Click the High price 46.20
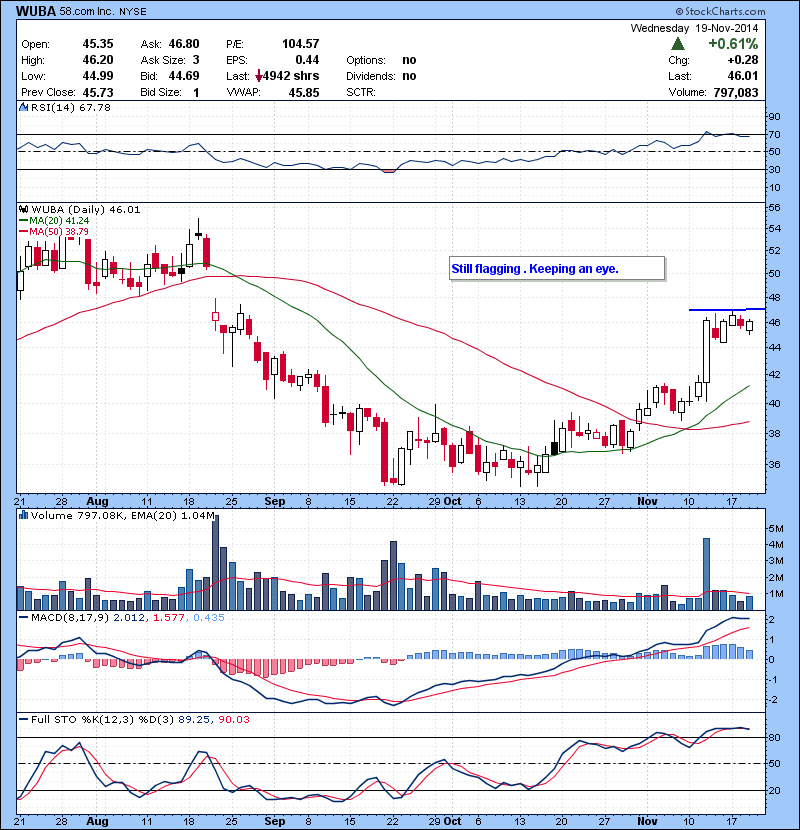Screen dimensions: 800x830 [x=98, y=60]
